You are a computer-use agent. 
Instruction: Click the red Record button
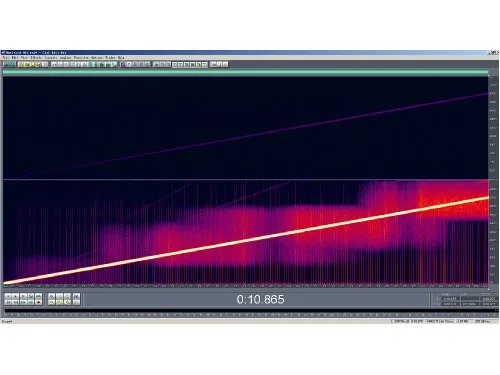(x=38, y=302)
